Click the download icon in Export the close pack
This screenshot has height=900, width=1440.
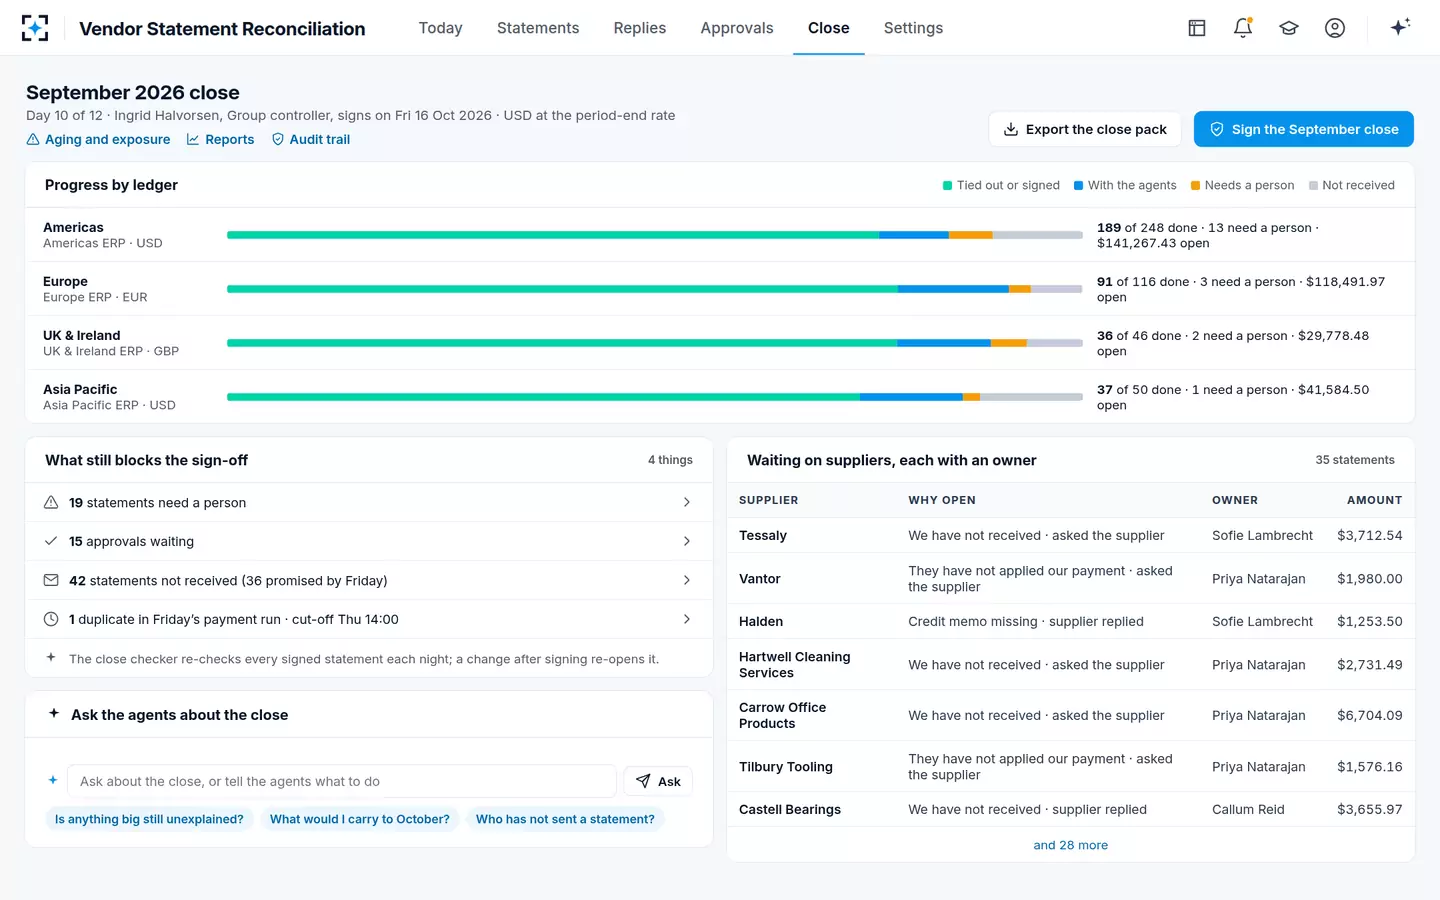tap(1011, 129)
